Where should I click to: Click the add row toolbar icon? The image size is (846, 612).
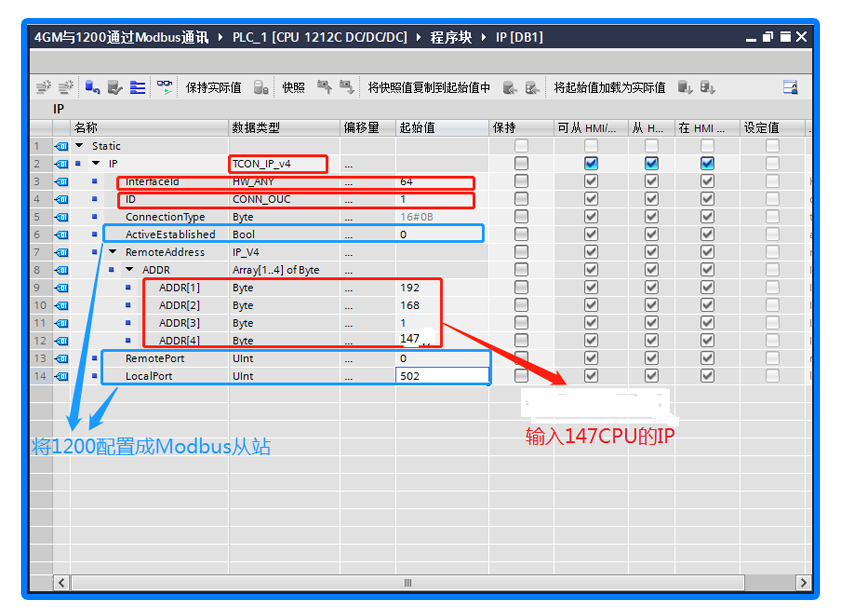66,87
